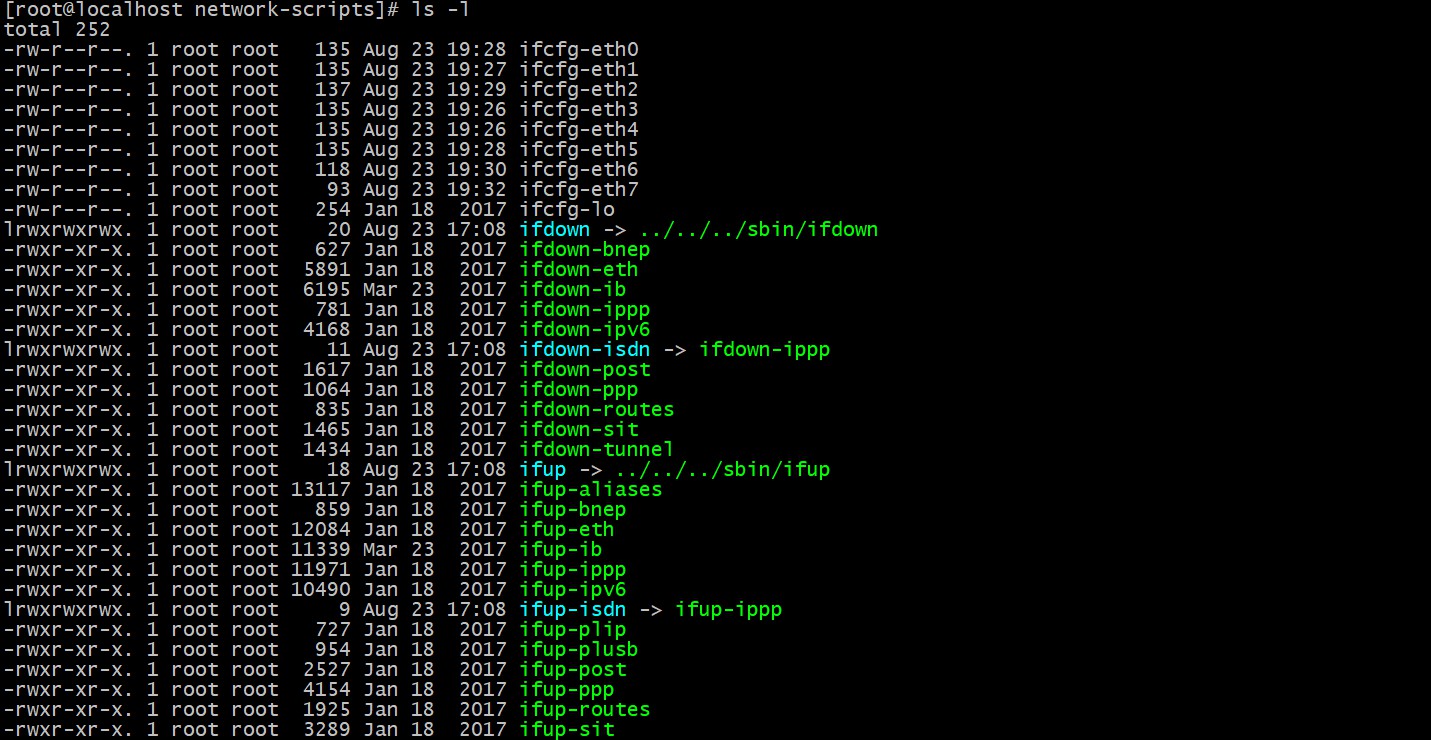Click the filename ifcfg-lo

567,210
